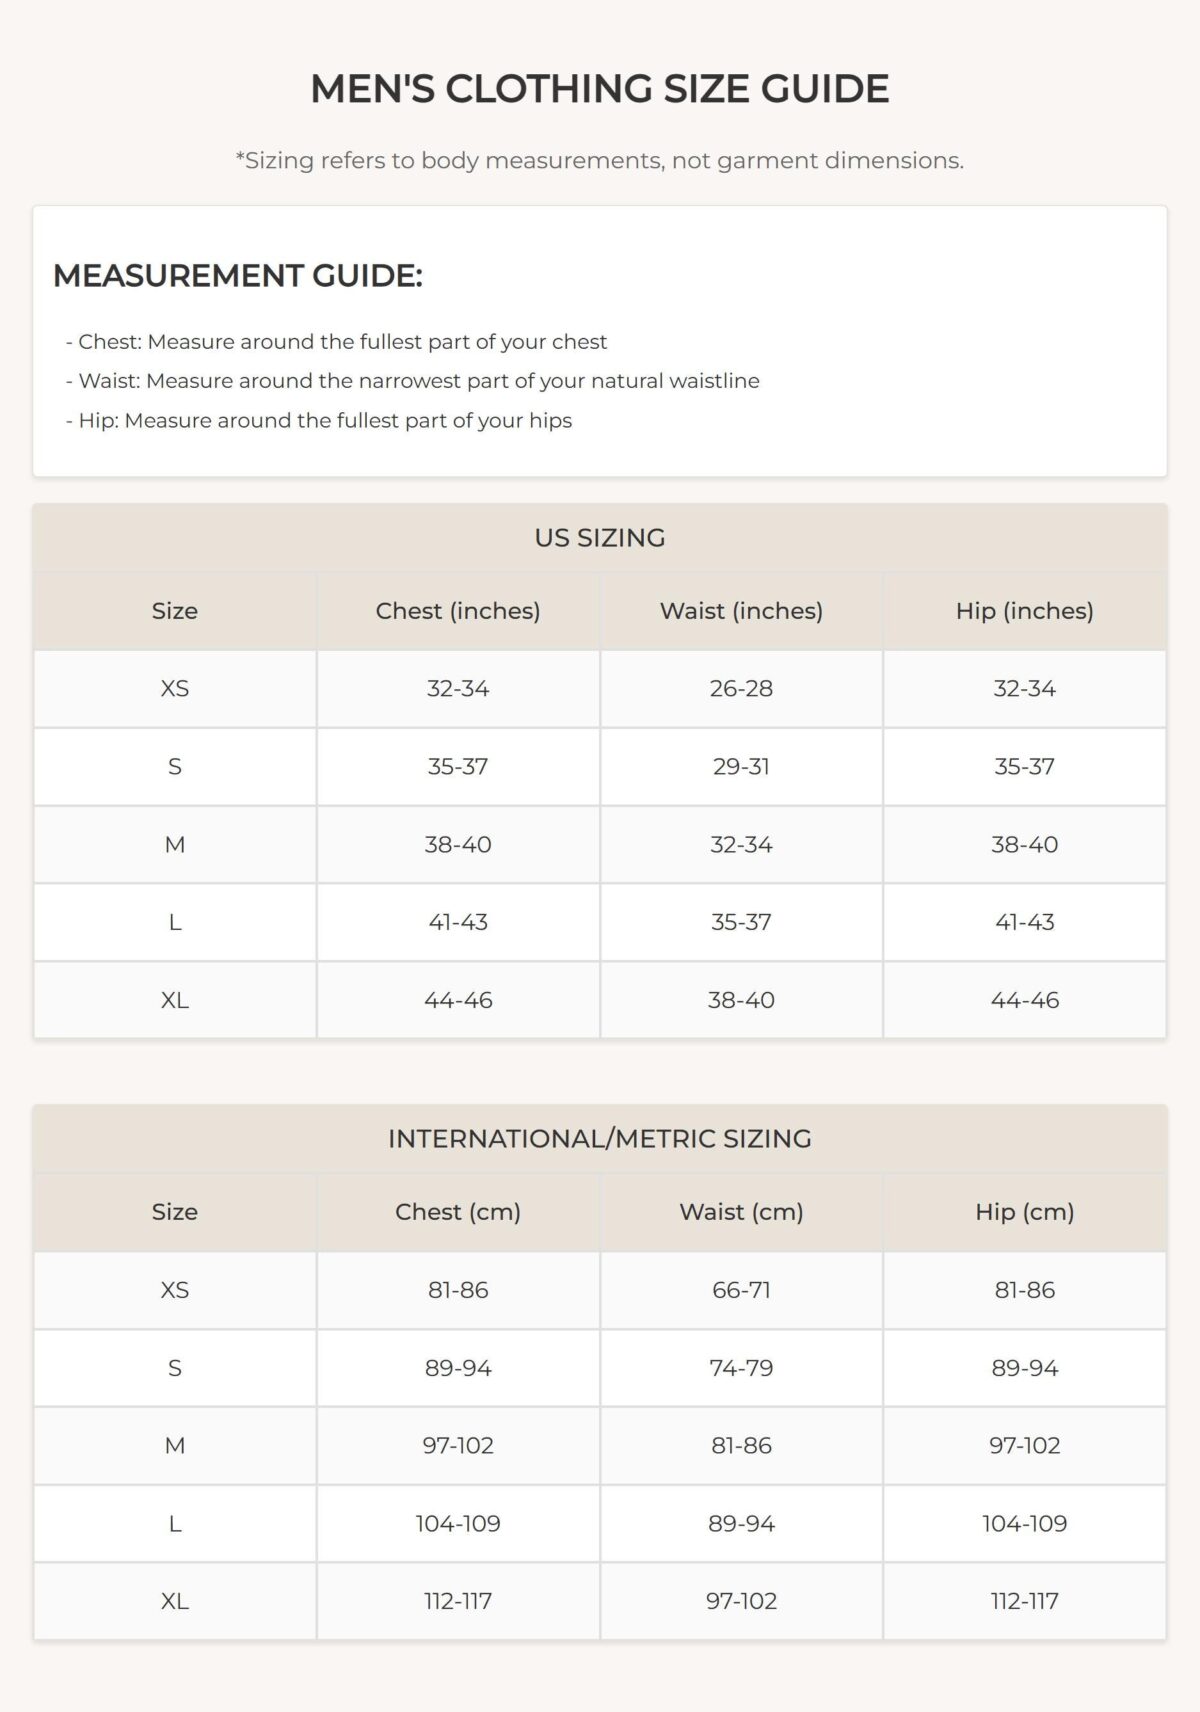Click the Chest (cm) column header
The width and height of the screenshot is (1200, 1712).
point(458,1212)
